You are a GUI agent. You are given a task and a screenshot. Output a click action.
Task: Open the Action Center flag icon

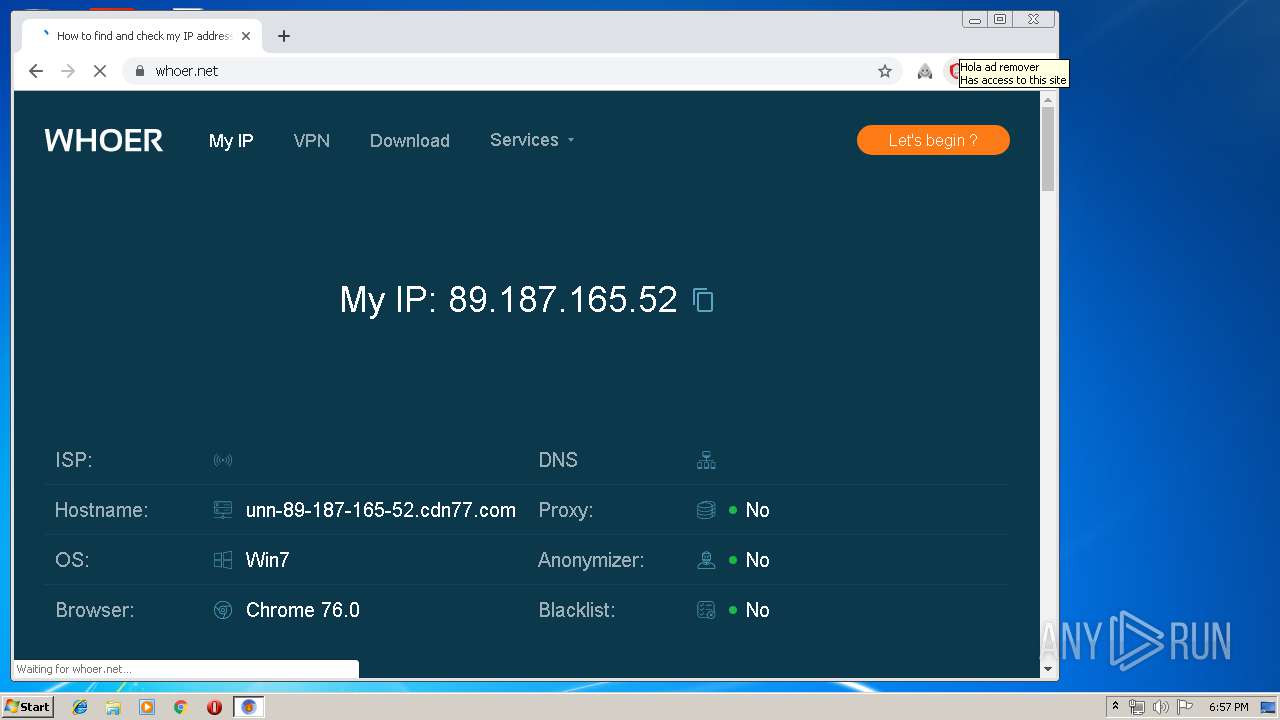pyautogui.click(x=1185, y=707)
